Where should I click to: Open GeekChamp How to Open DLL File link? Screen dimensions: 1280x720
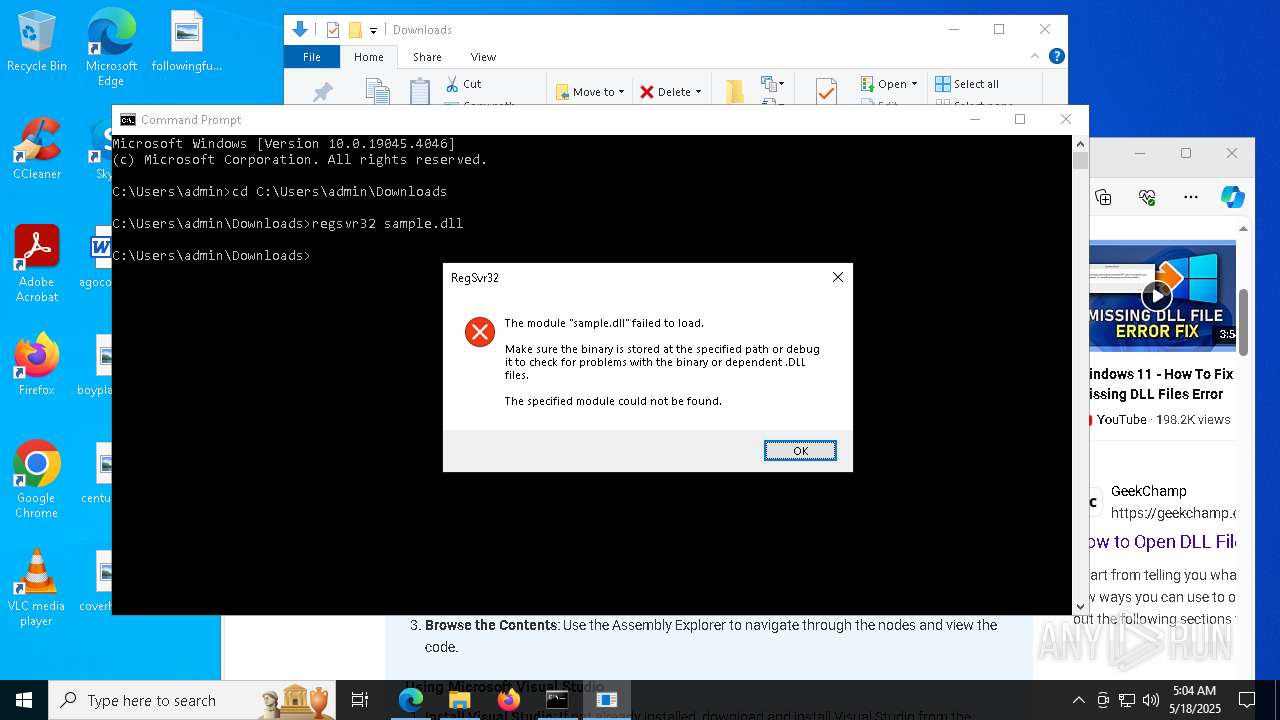[1163, 542]
